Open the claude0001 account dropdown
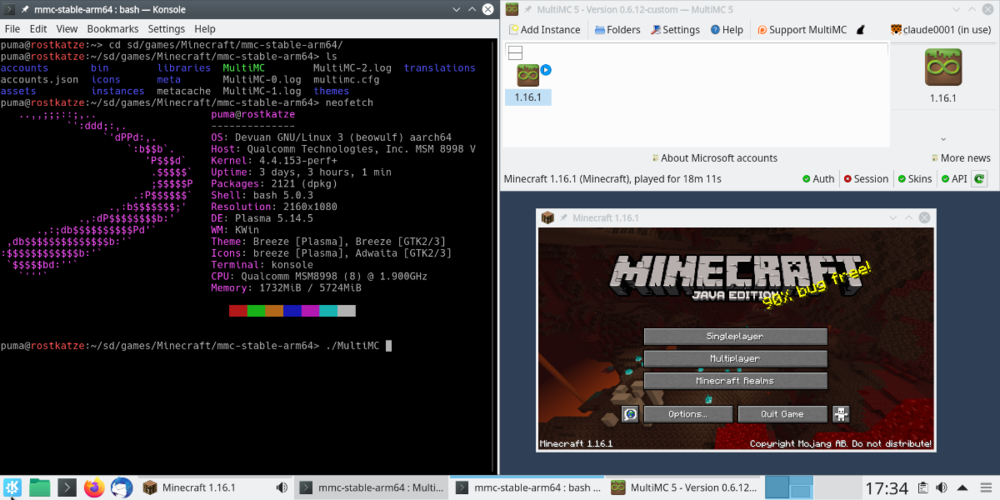Viewport: 1000px width, 500px height. (x=938, y=30)
